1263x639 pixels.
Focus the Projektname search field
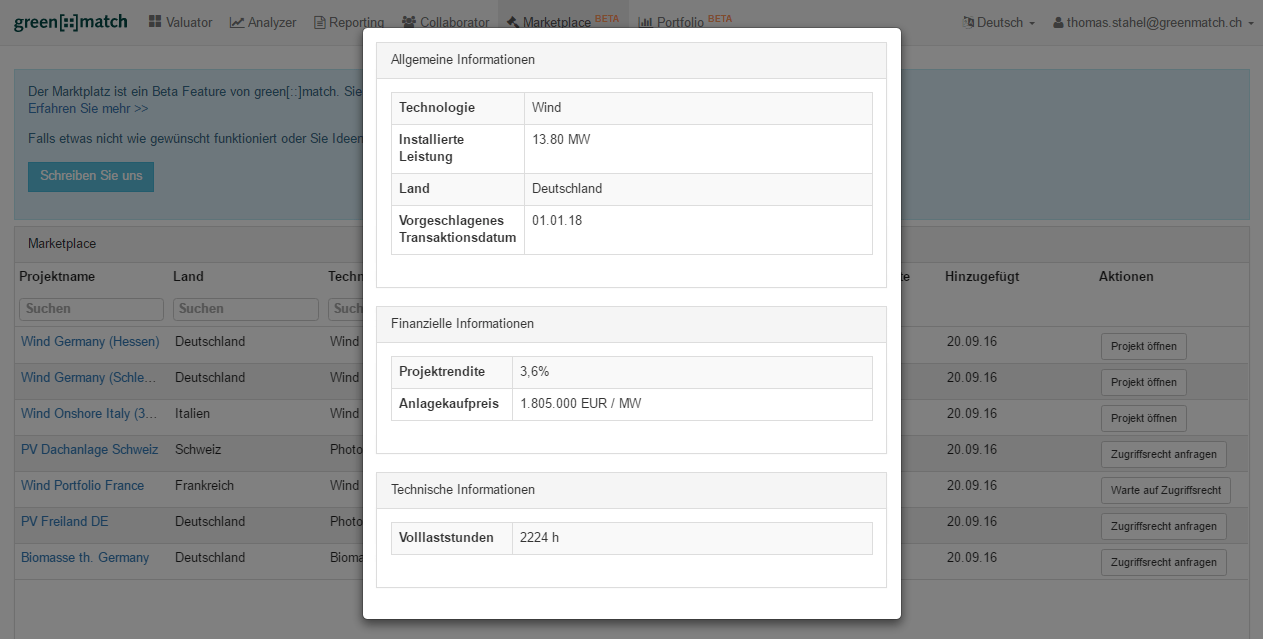click(91, 309)
